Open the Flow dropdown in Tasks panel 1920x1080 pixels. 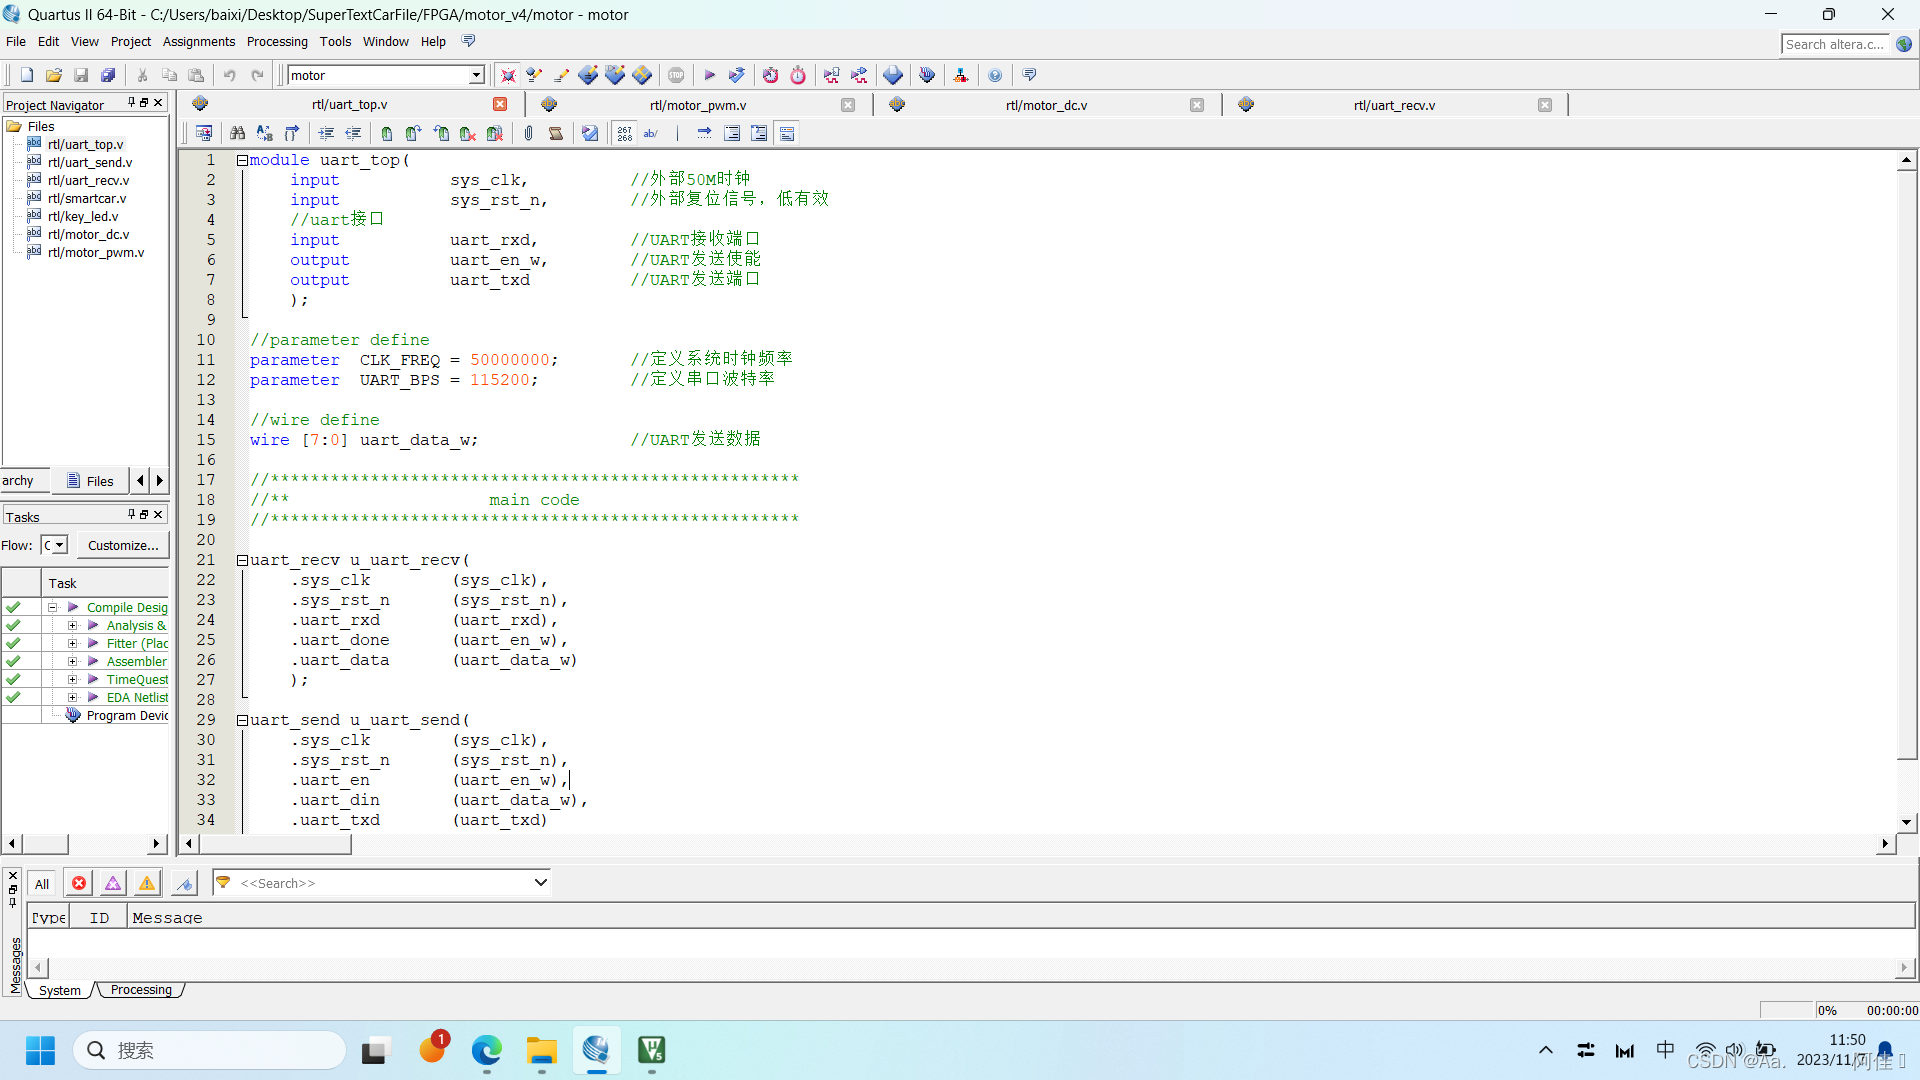point(57,545)
